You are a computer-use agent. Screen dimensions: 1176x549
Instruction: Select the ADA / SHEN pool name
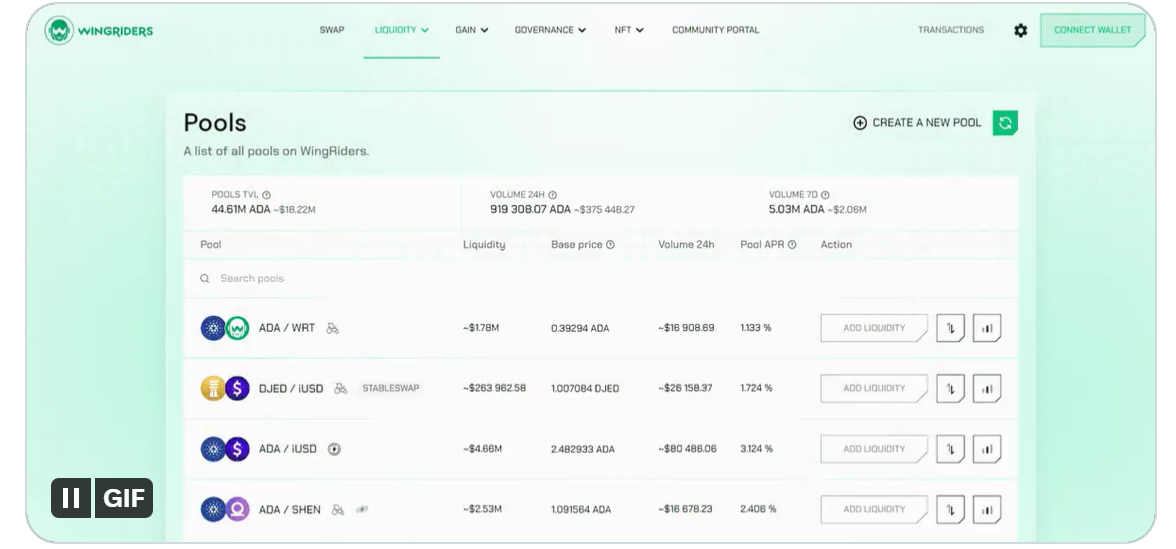tap(290, 510)
